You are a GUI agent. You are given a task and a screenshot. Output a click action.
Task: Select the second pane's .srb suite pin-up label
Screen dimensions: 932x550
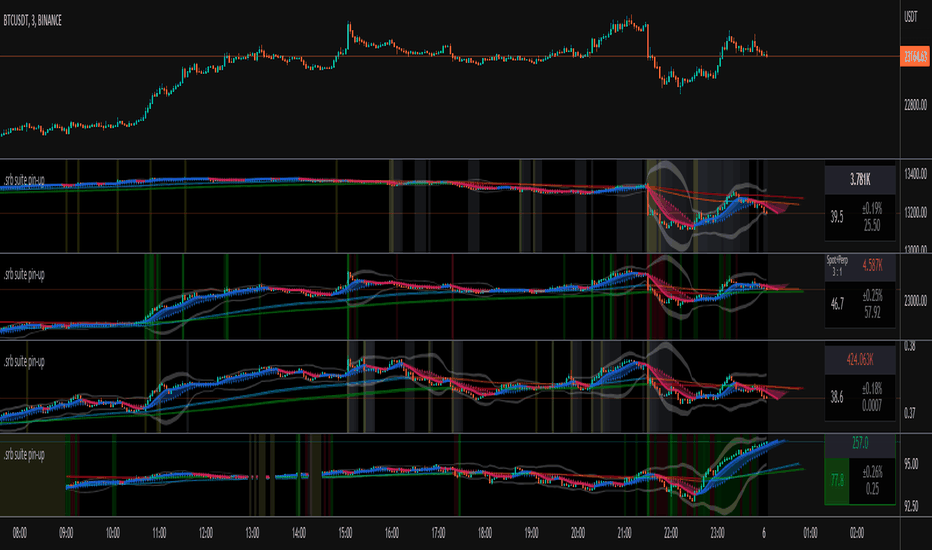pos(24,275)
